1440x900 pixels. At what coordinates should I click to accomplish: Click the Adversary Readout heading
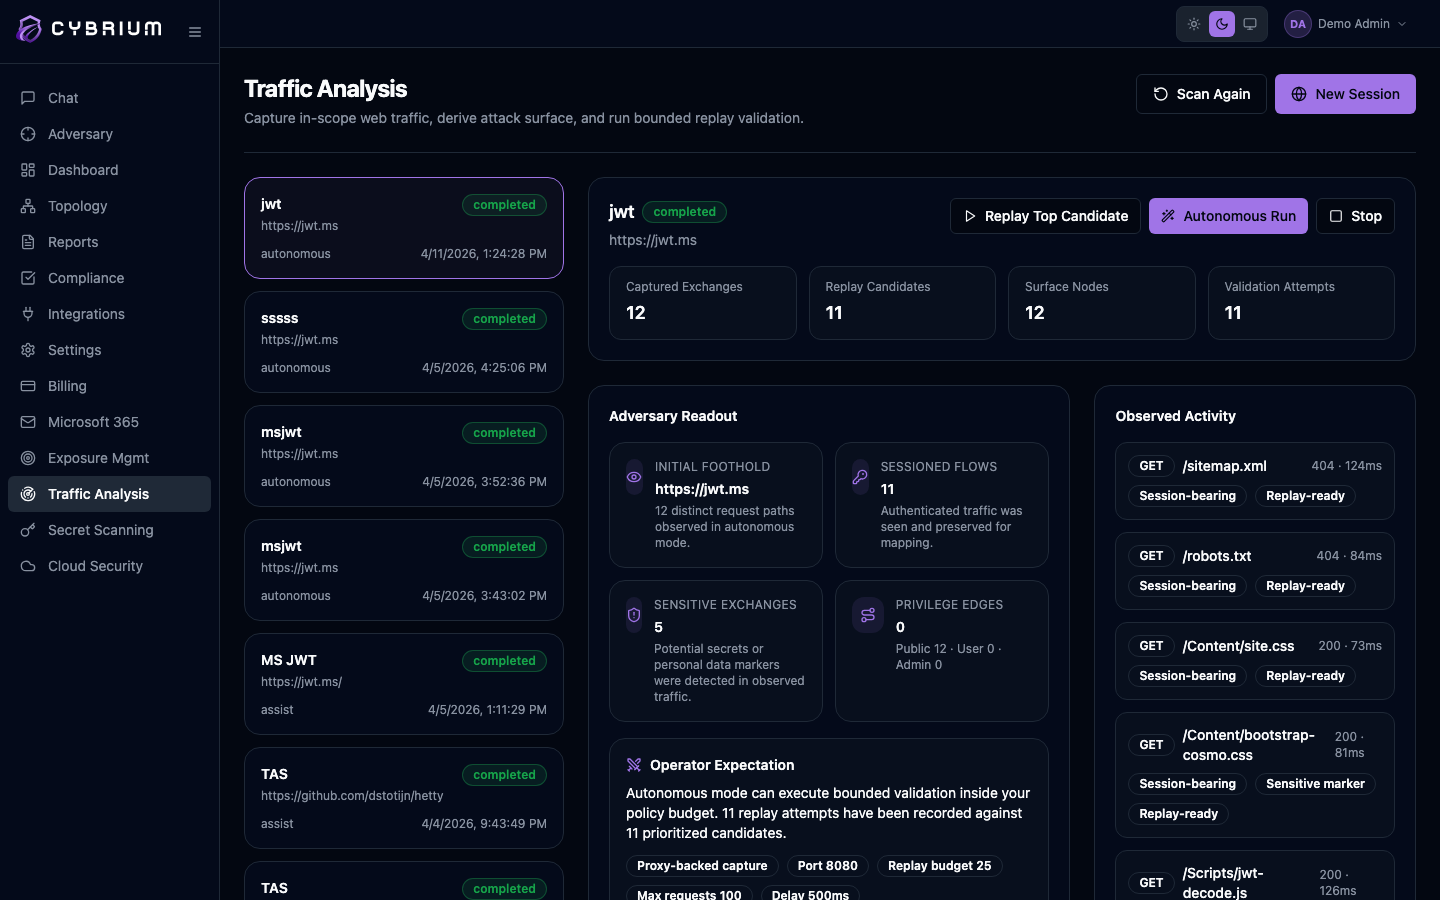click(x=673, y=416)
